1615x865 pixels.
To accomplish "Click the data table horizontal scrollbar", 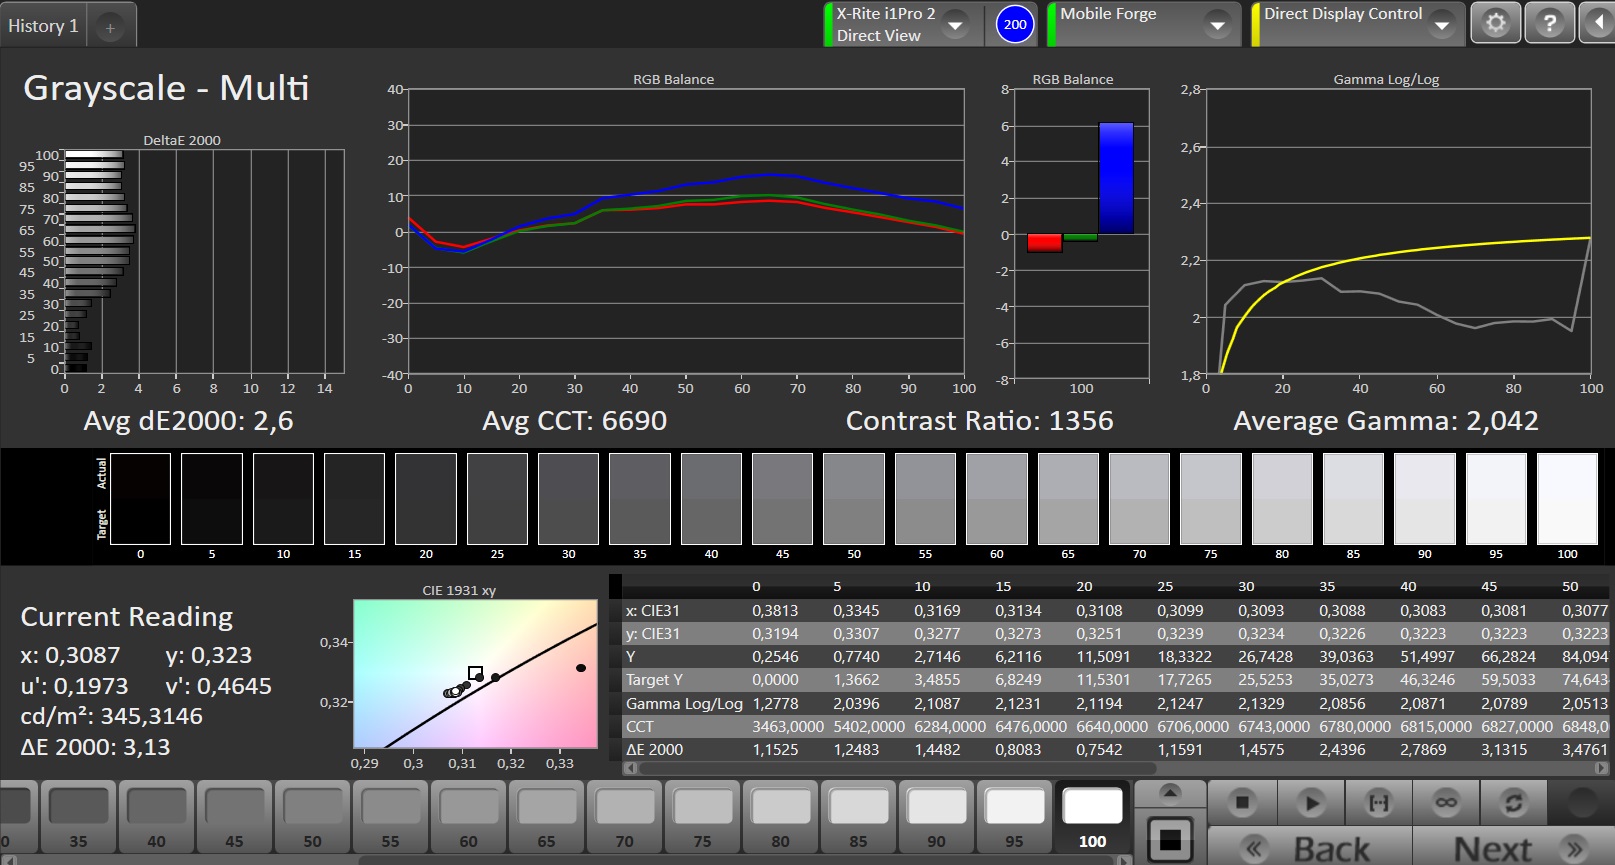I will [1116, 768].
